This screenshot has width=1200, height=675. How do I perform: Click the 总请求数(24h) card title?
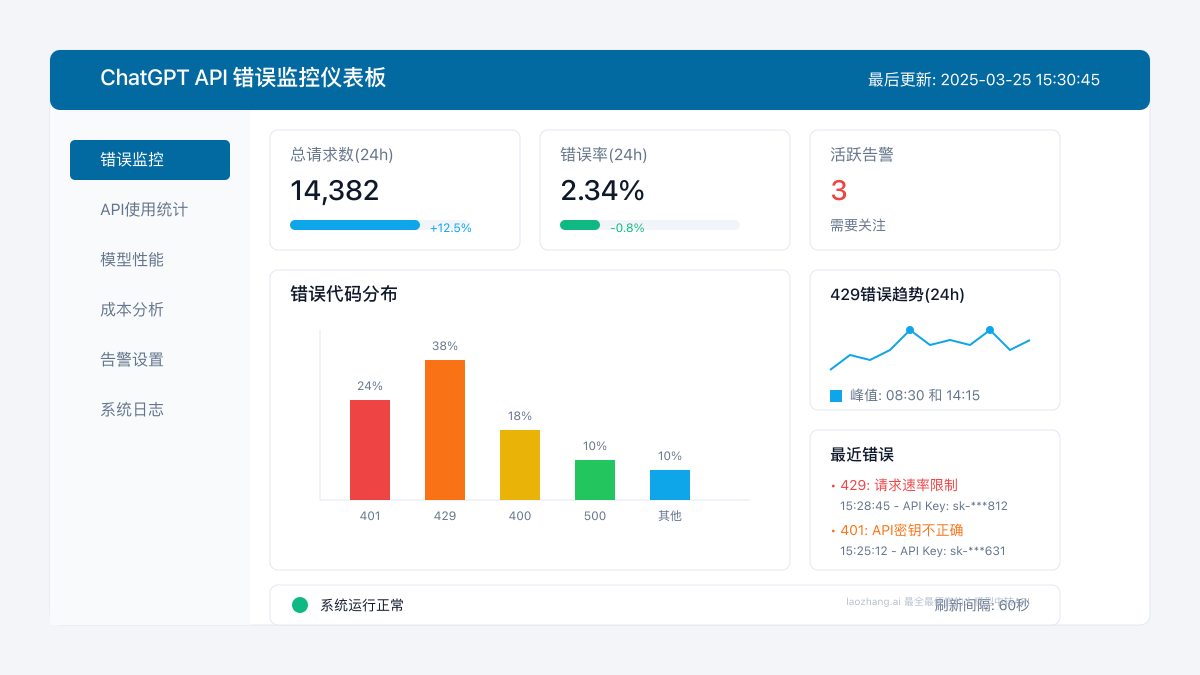342,155
